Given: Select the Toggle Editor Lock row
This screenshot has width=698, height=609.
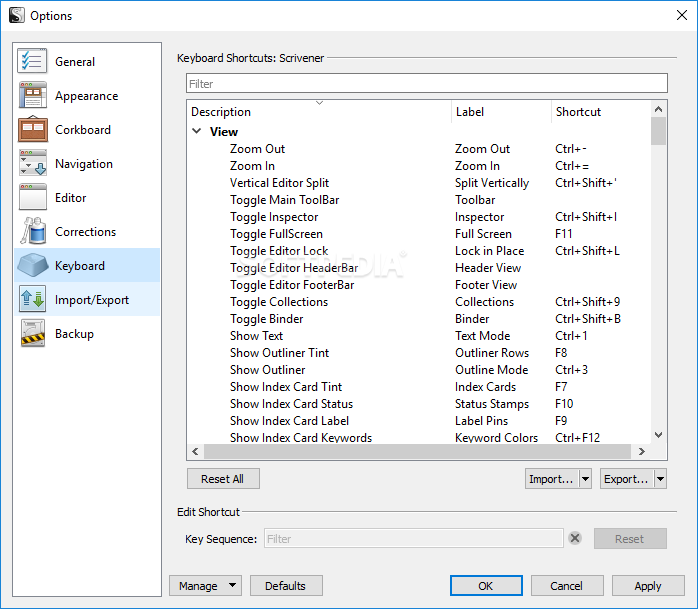Looking at the screenshot, I should [418, 251].
